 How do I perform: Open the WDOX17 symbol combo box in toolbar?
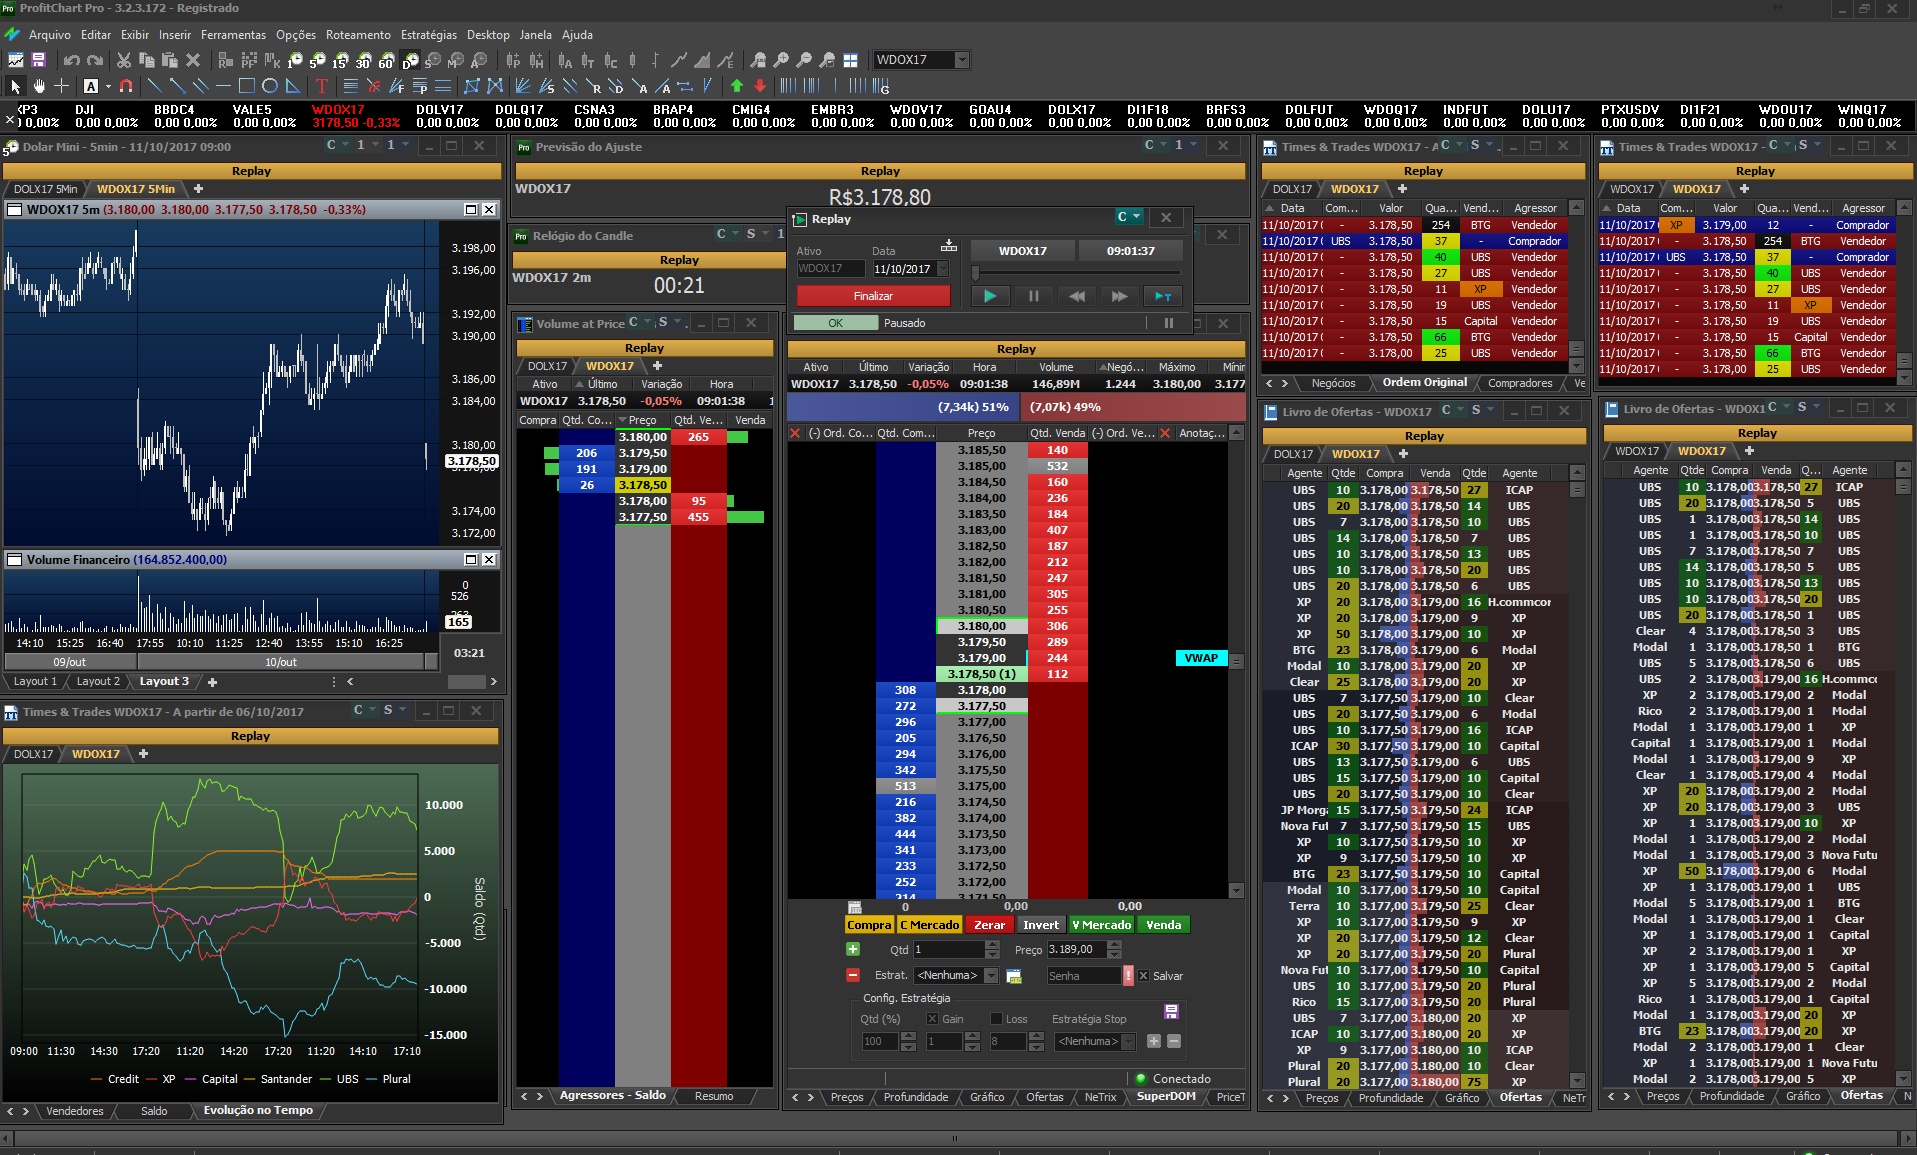921,60
